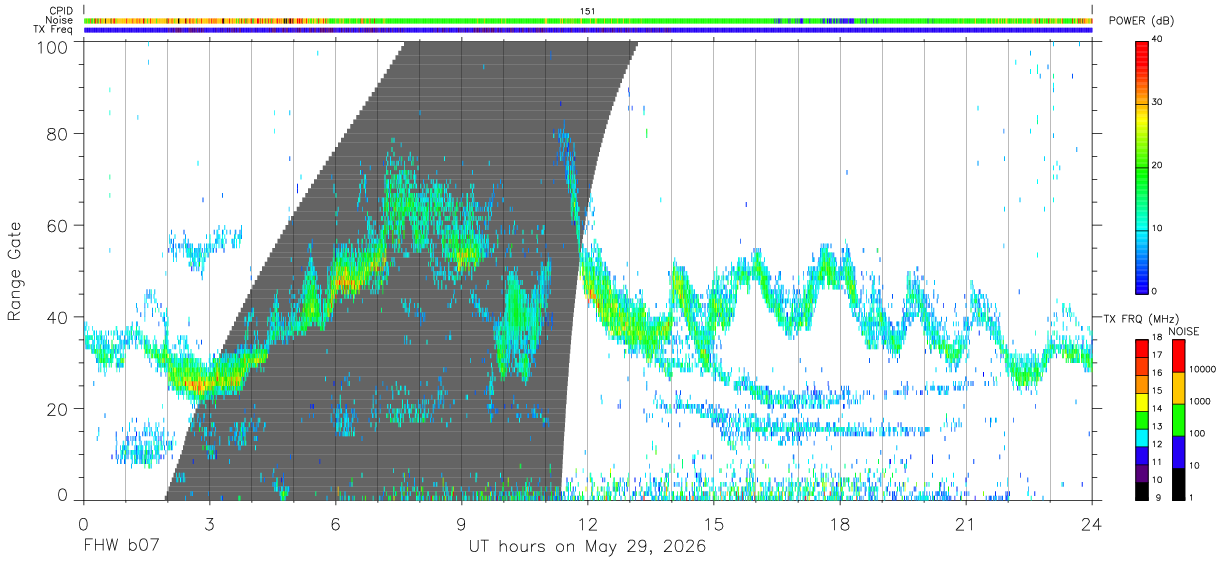Click the TX Freq color strip above the plot
The width and height of the screenshot is (1228, 567).
tap(588, 30)
